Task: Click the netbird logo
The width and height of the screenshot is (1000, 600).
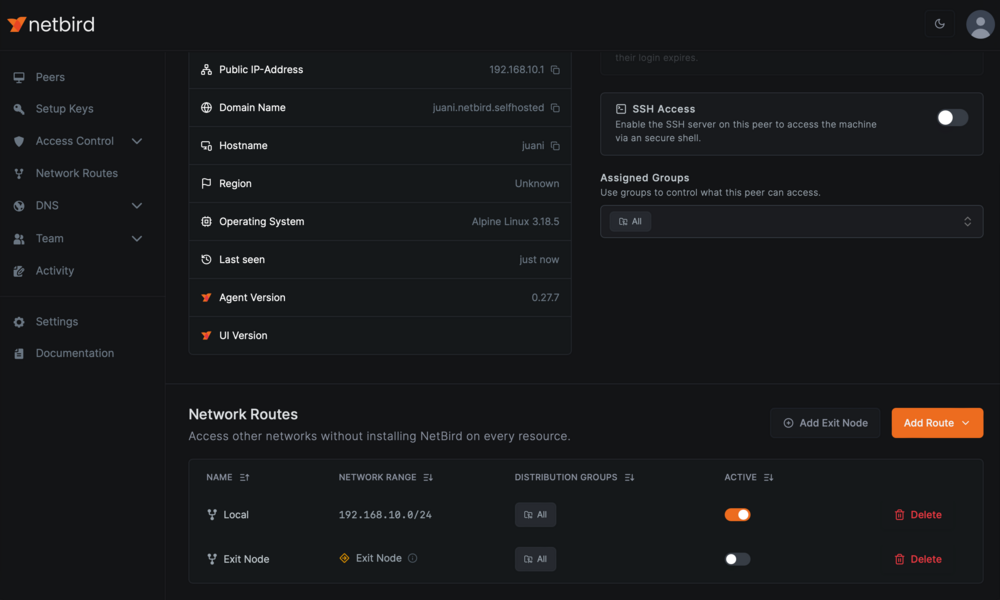Action: coord(51,24)
